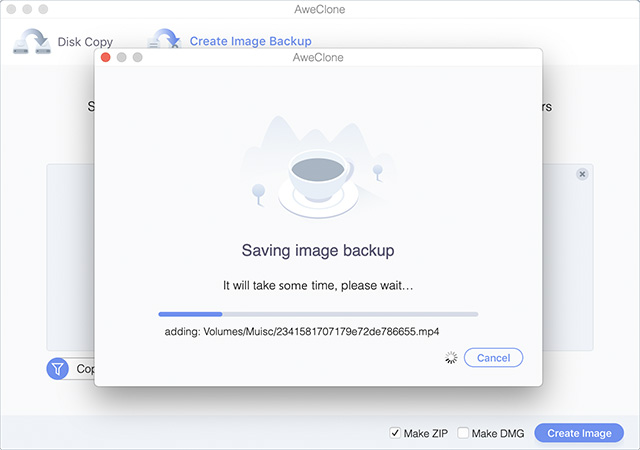Enable the Make DMG checkbox
The image size is (640, 450).
(x=463, y=433)
